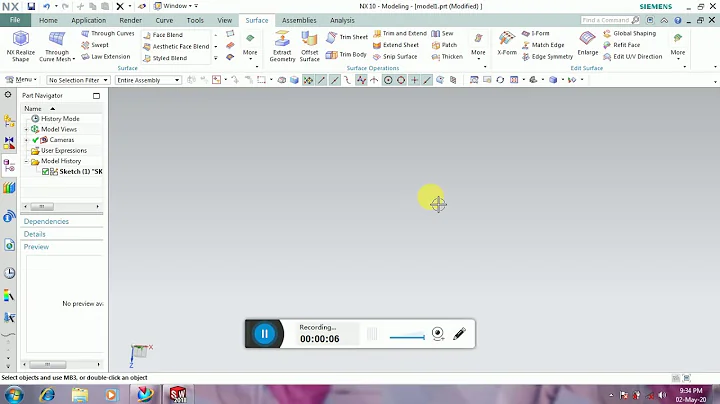Image resolution: width=720 pixels, height=404 pixels.
Task: Open Trim and Extend command
Action: (x=400, y=34)
